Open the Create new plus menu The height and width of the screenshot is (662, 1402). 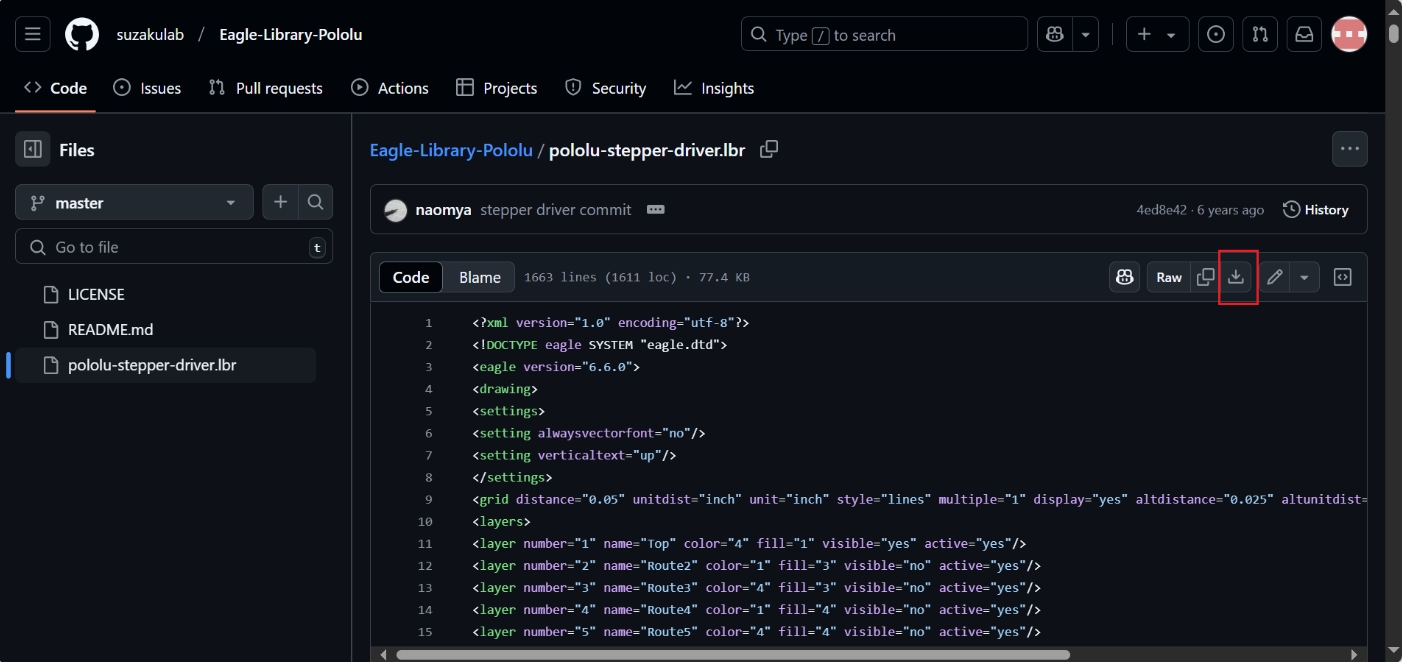click(x=1157, y=34)
